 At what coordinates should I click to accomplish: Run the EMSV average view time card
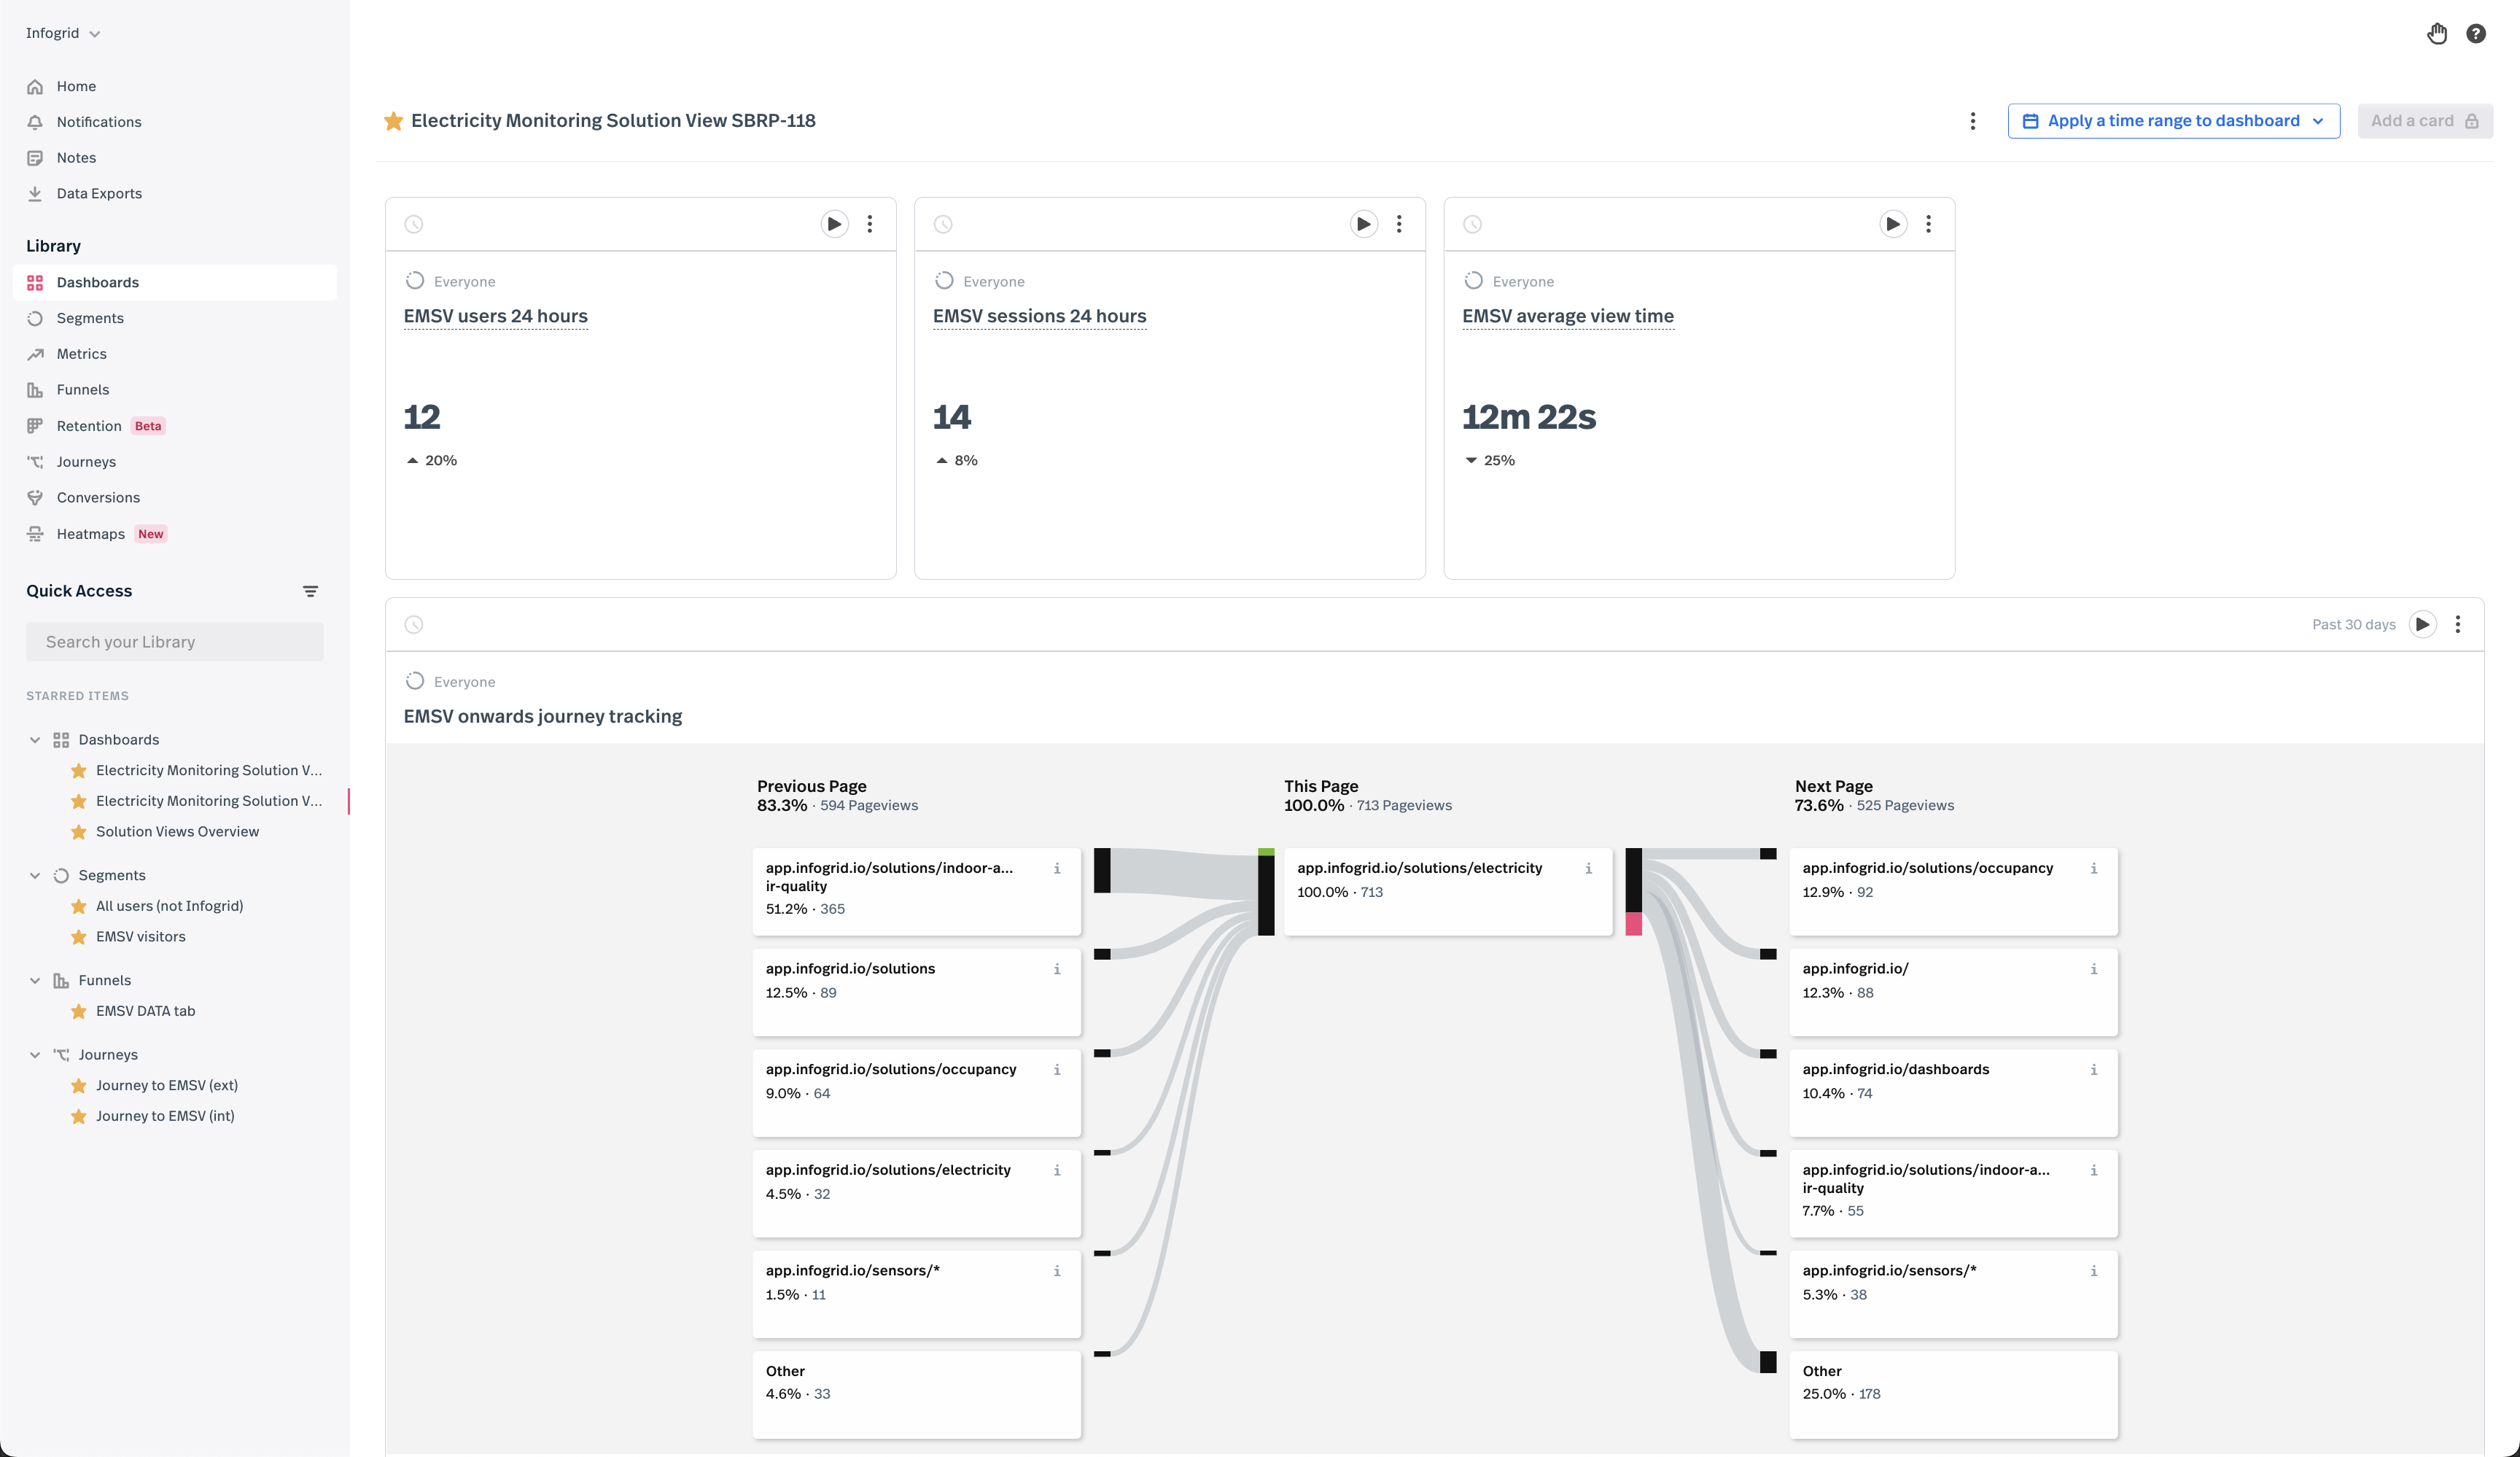[1893, 224]
